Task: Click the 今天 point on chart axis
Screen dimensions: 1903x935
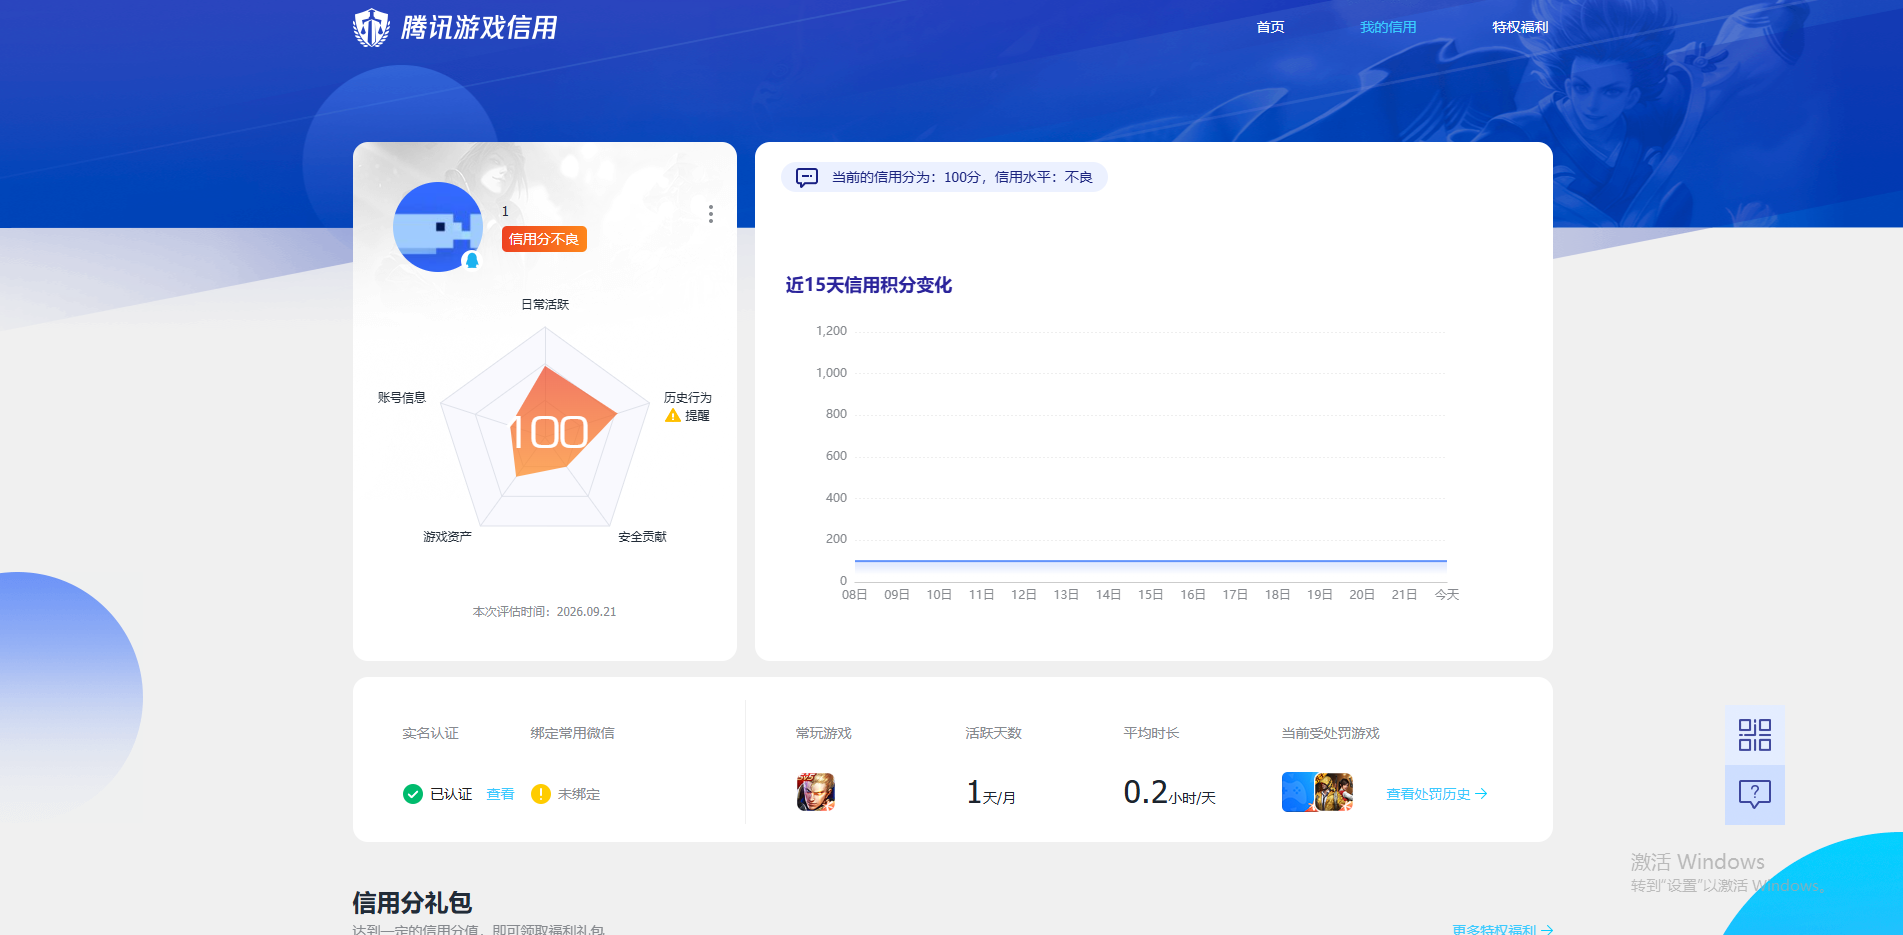Action: pos(1447,595)
